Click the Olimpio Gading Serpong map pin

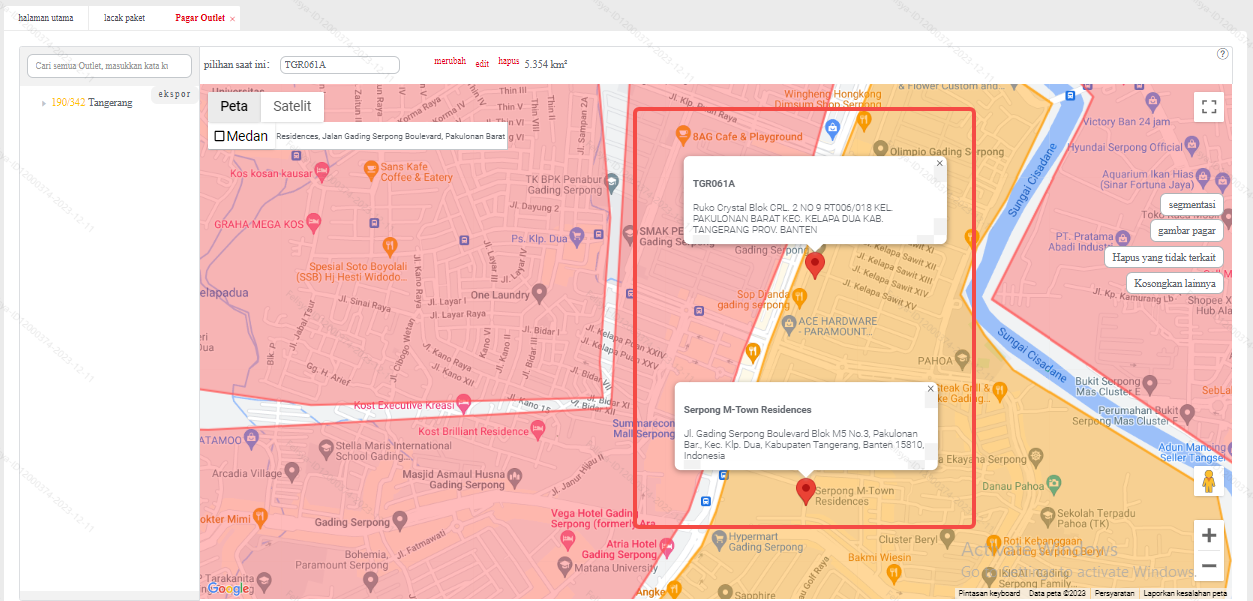[880, 148]
